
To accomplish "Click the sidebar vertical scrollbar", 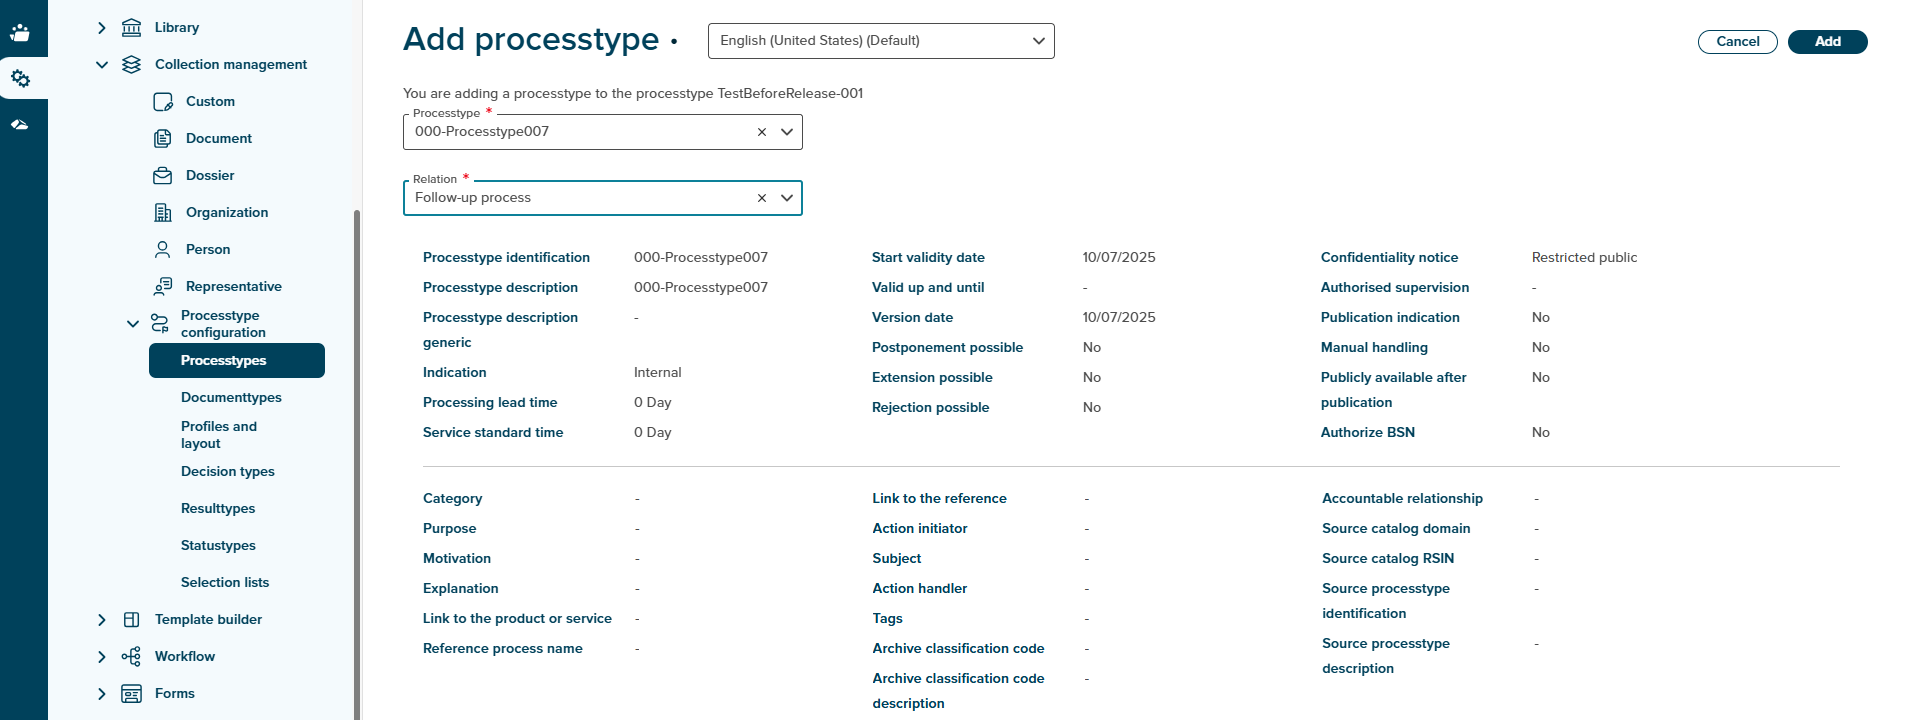I will 357,450.
